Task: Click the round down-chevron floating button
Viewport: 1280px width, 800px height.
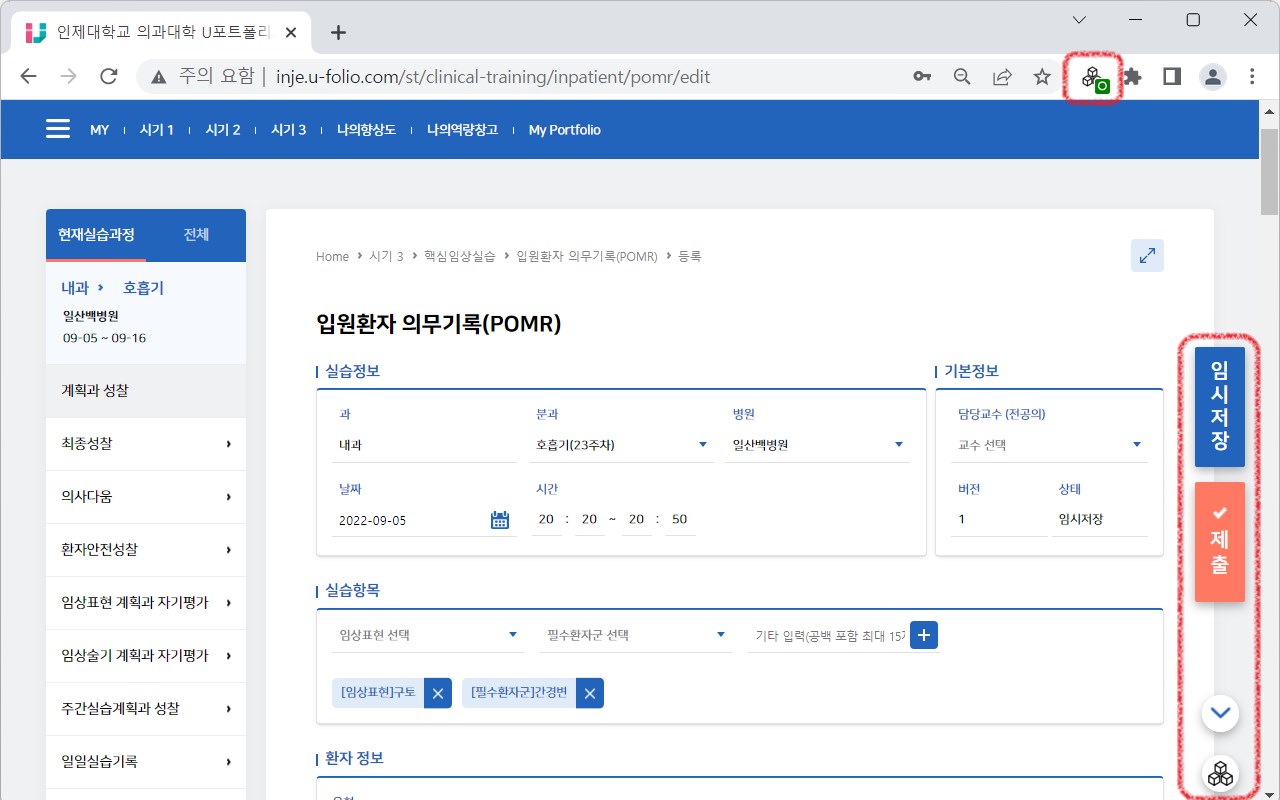Action: pyautogui.click(x=1219, y=713)
